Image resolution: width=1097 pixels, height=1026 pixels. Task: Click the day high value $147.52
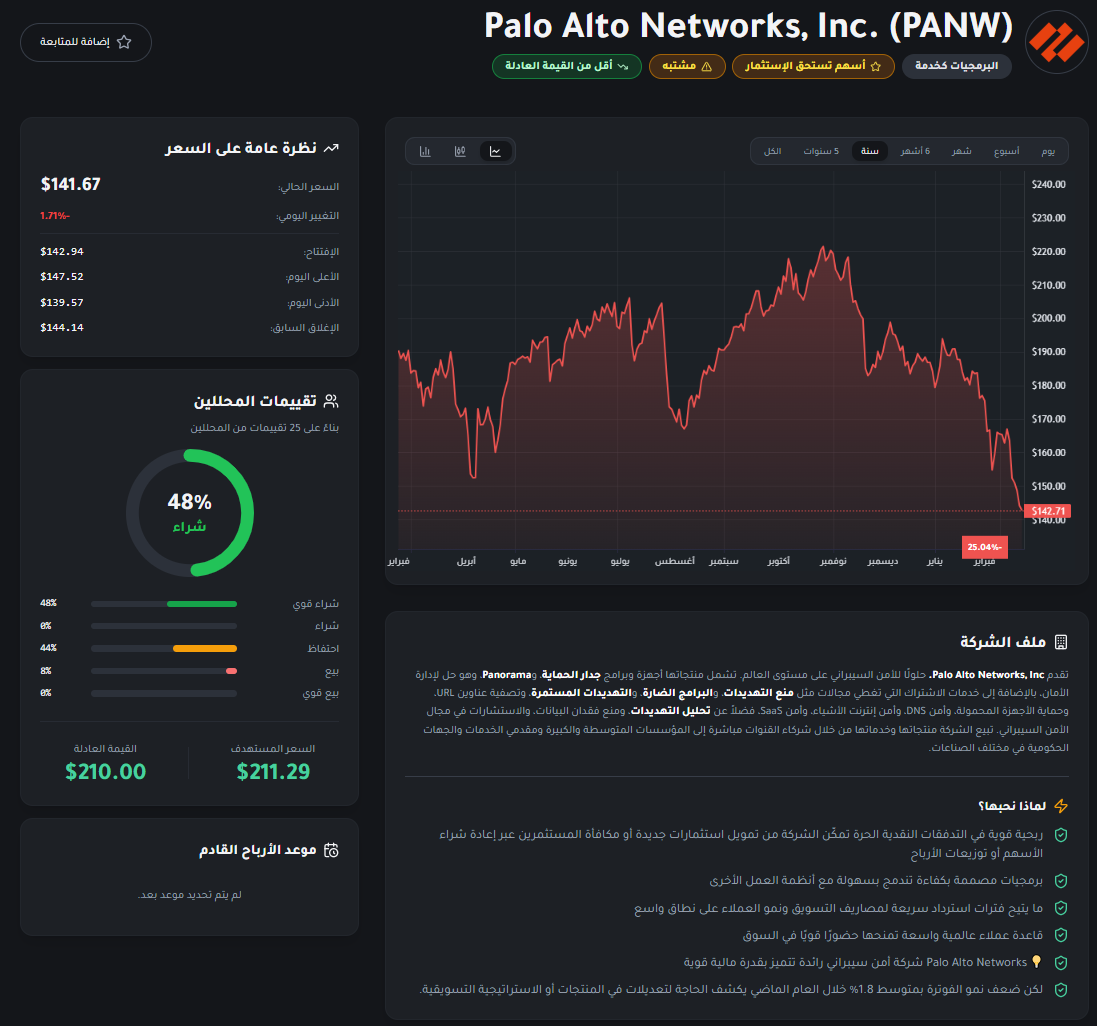[62, 277]
